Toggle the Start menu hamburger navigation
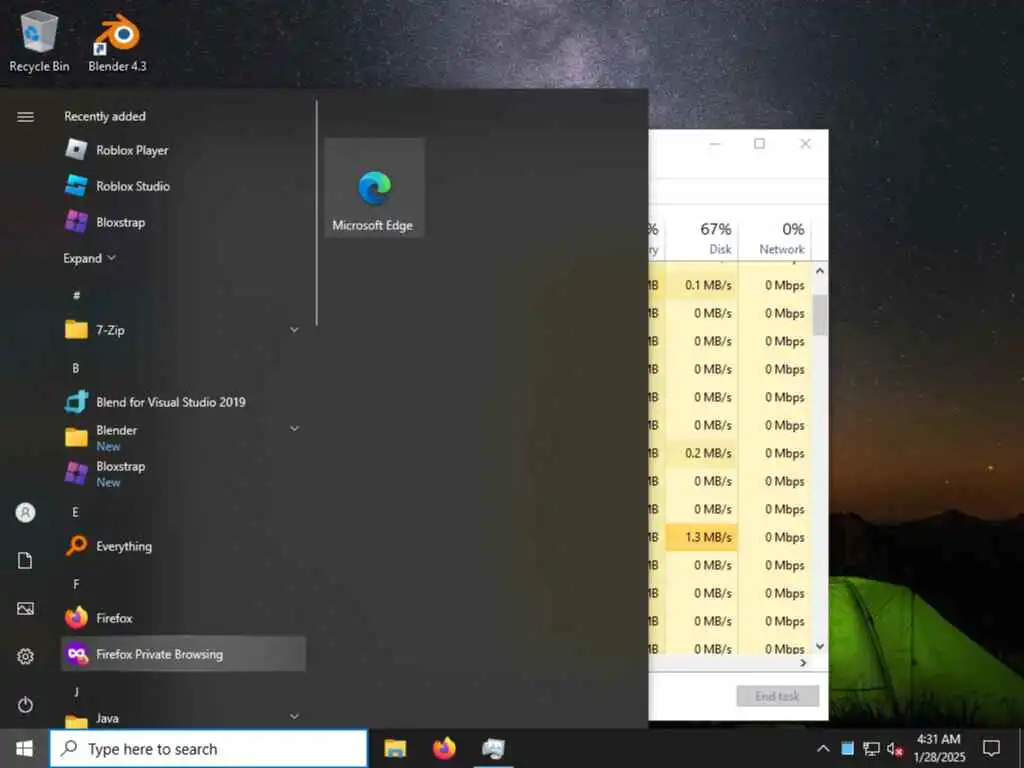This screenshot has height=768, width=1024. click(25, 117)
